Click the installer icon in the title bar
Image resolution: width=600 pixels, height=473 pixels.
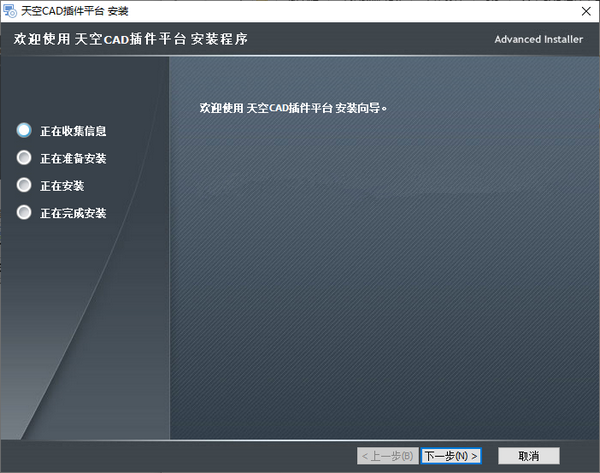(10, 10)
